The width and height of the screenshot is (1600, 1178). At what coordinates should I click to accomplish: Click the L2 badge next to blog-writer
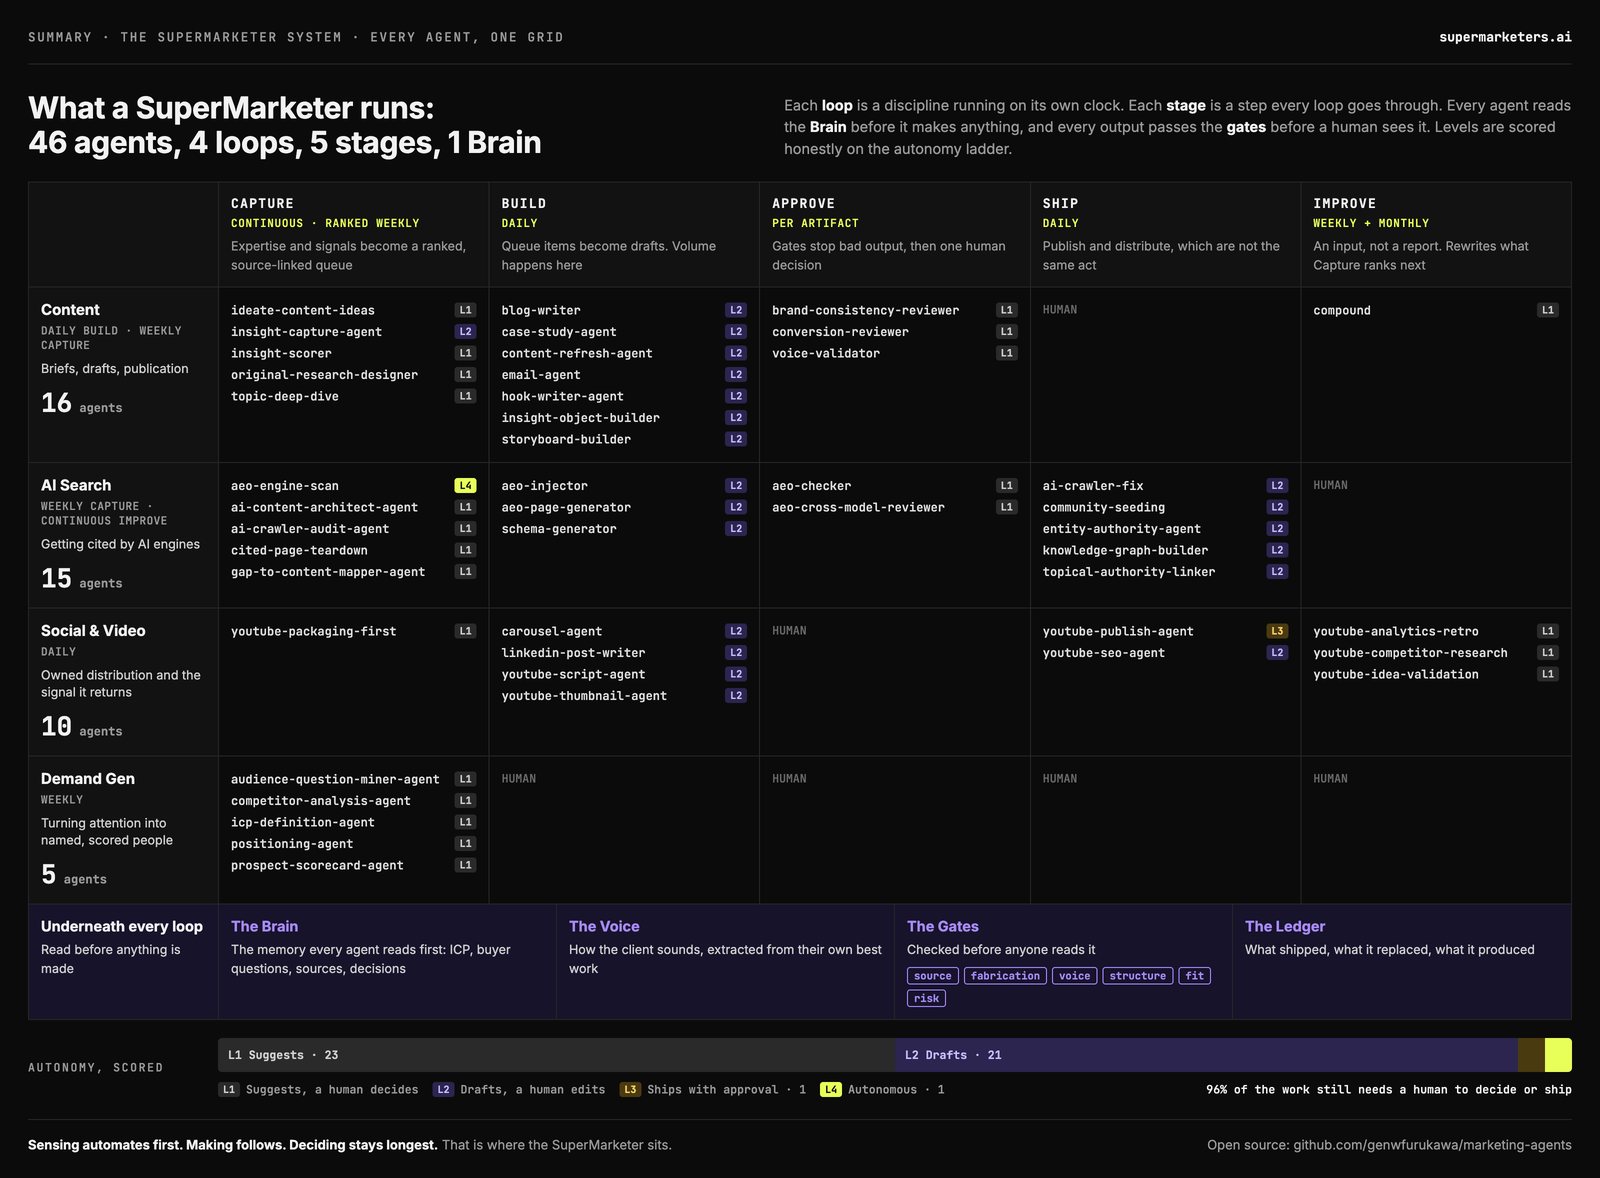[x=736, y=310]
